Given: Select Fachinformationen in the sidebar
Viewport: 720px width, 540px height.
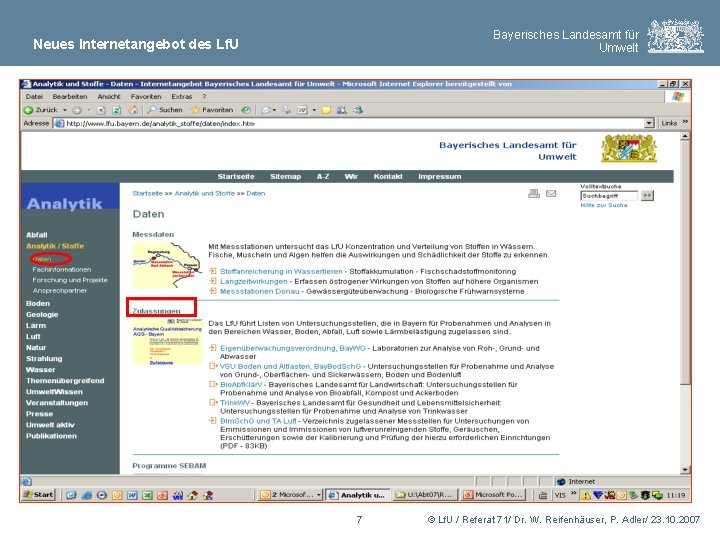Looking at the screenshot, I should point(62,270).
